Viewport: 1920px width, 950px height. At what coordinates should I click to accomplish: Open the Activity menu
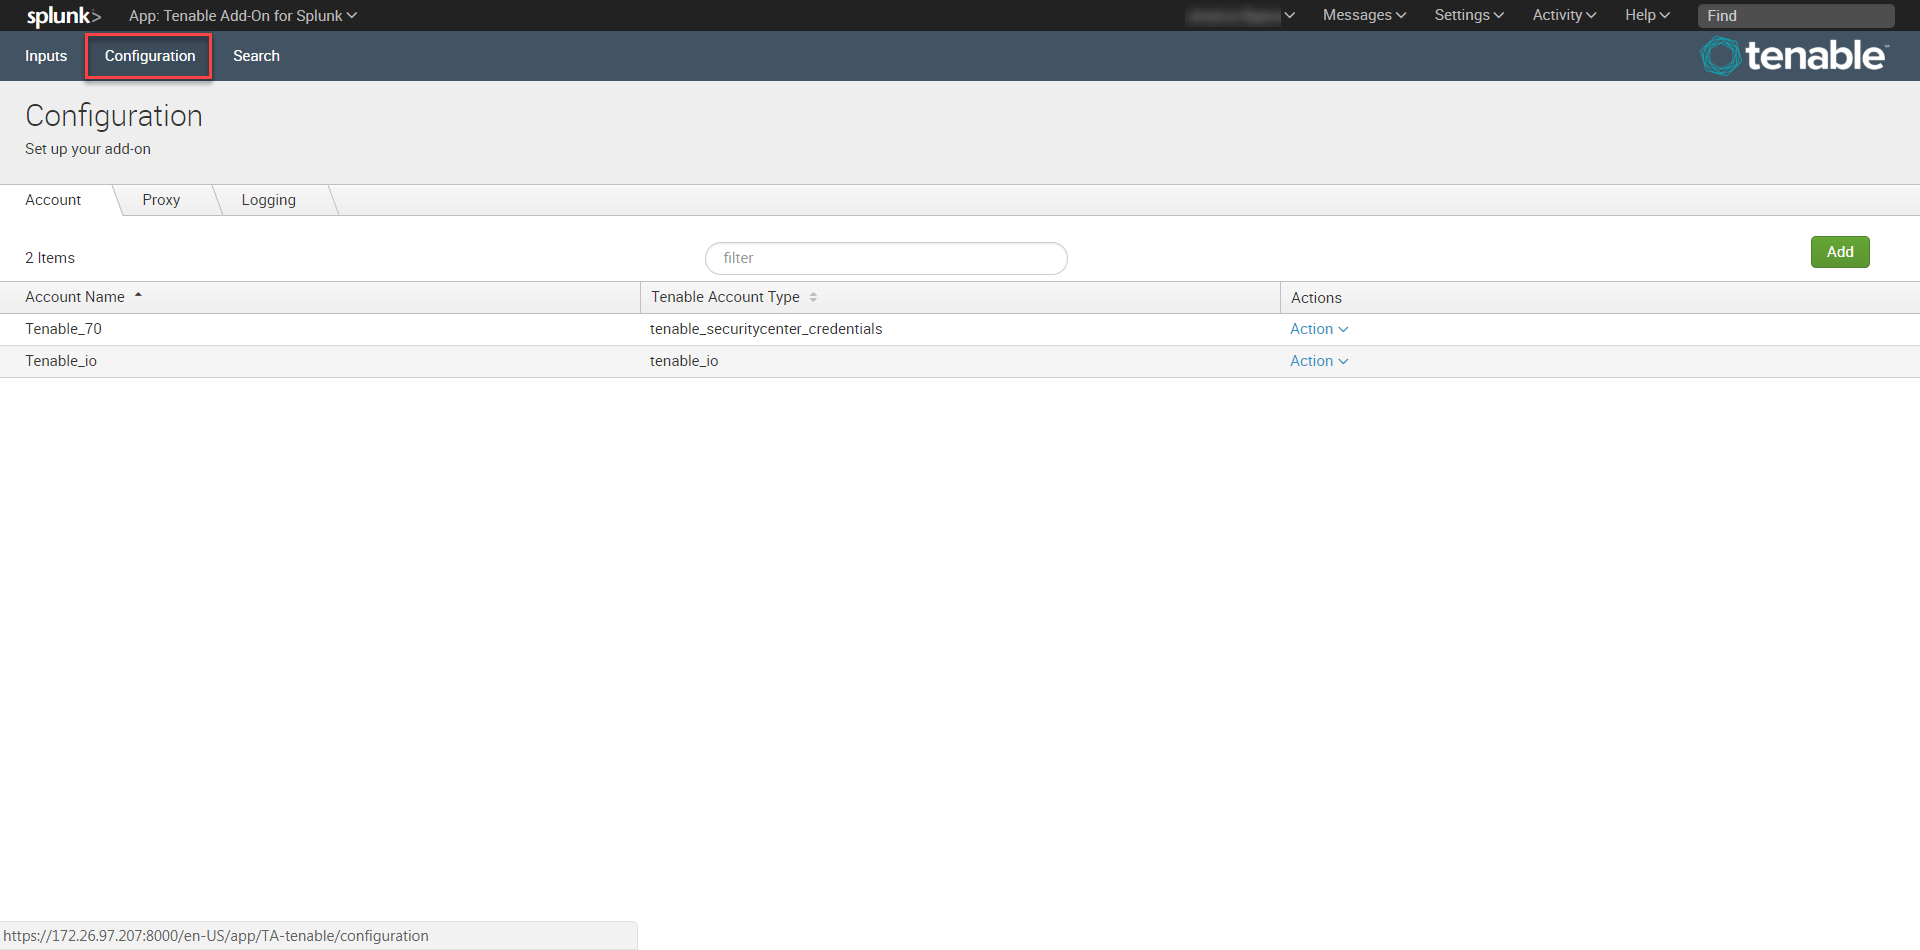[x=1562, y=15]
